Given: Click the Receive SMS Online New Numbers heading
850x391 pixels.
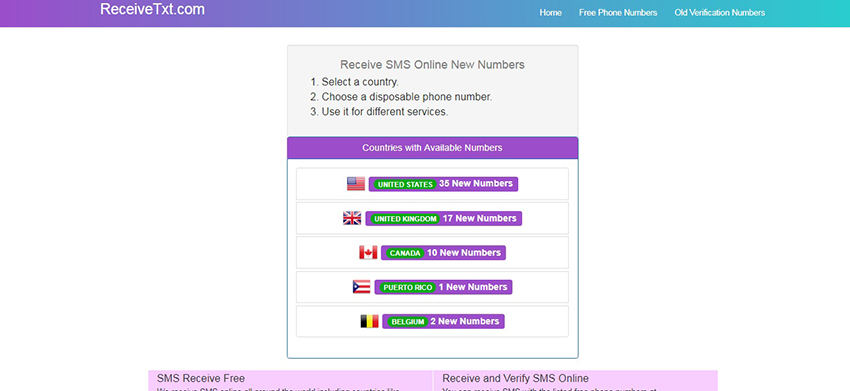Looking at the screenshot, I should click(x=433, y=65).
